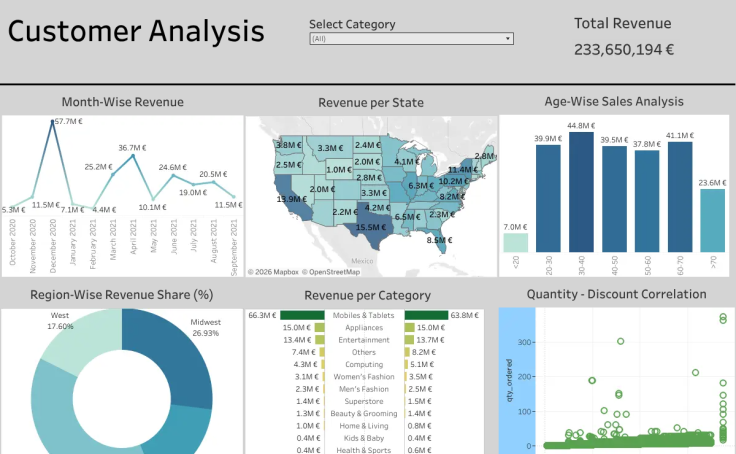Select the Total Revenue value 233,650,194 €
Image resolution: width=736 pixels, height=454 pixels.
[x=624, y=49]
